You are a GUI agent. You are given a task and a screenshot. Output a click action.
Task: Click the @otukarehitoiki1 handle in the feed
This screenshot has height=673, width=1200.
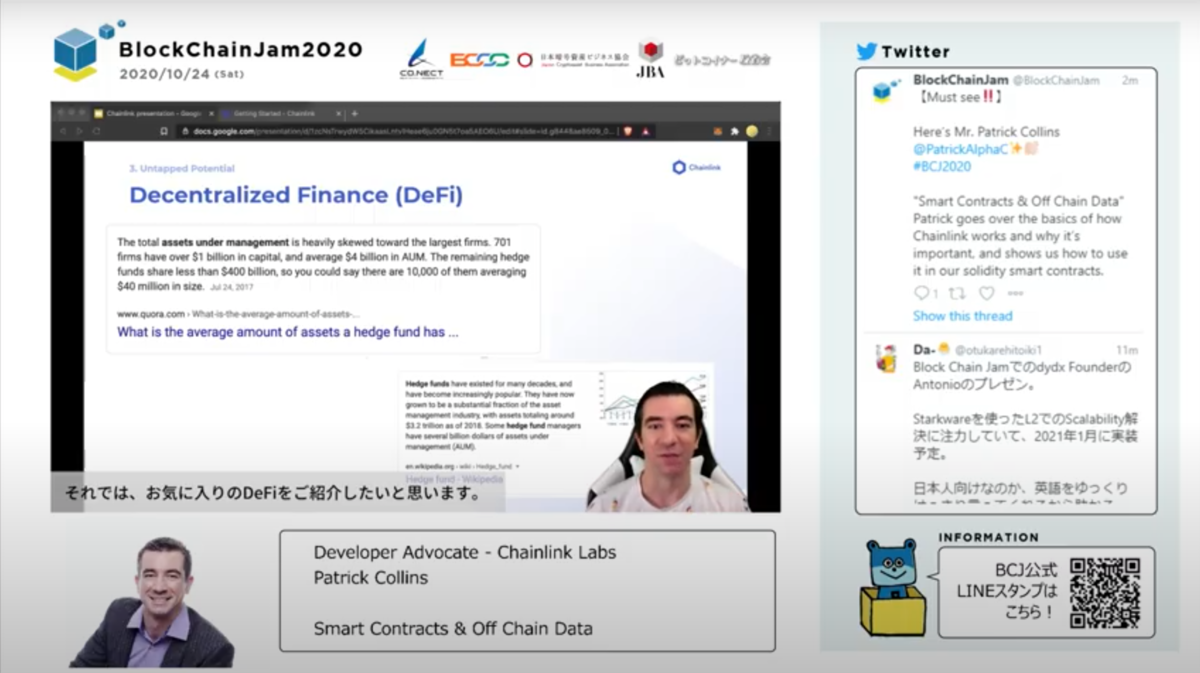tap(999, 351)
